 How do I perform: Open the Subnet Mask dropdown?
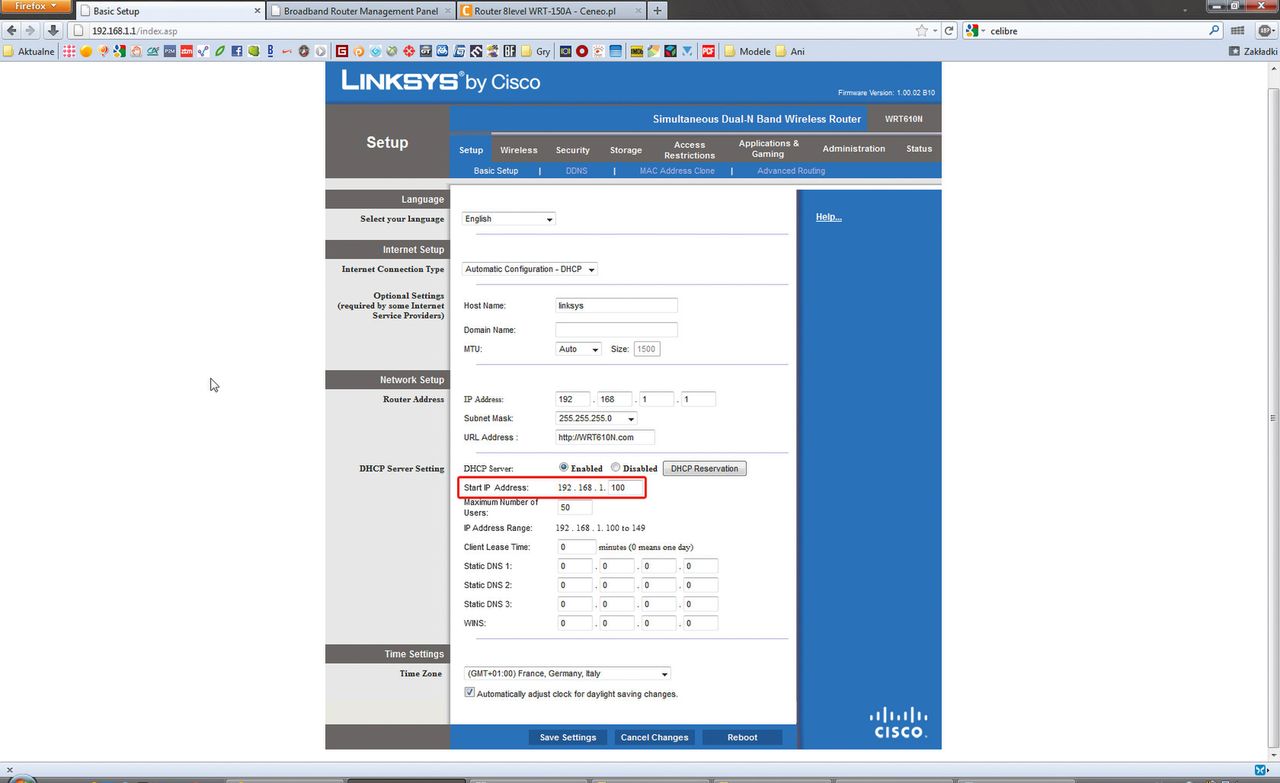click(596, 418)
